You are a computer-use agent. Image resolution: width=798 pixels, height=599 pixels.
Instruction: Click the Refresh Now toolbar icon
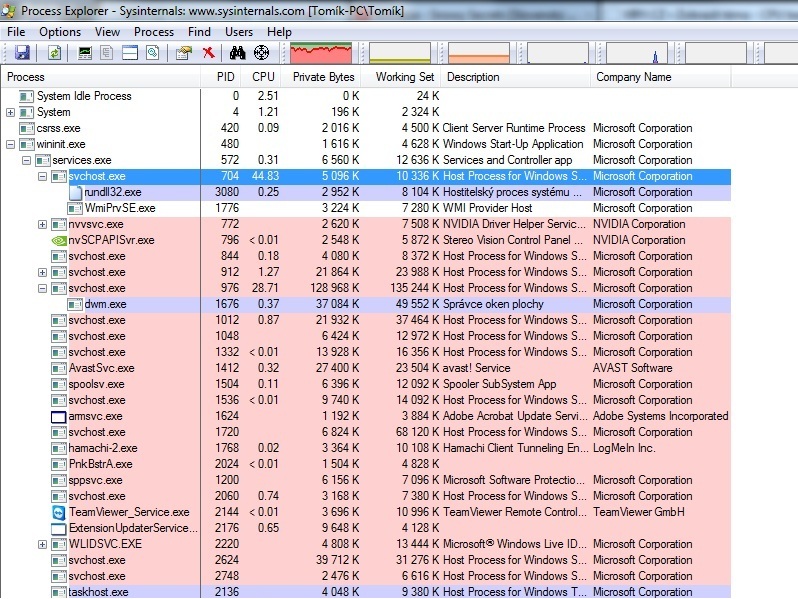click(53, 53)
